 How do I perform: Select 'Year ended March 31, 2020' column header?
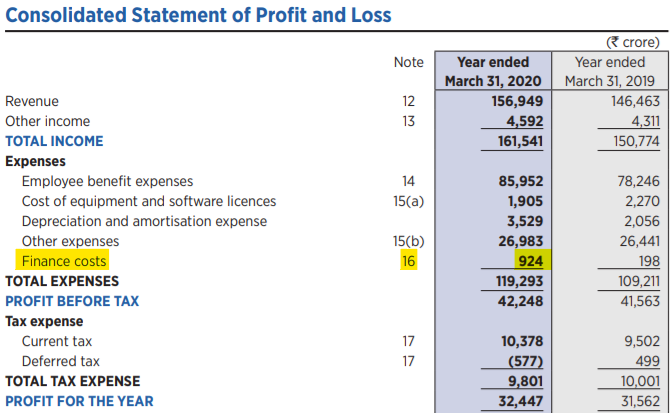[493, 72]
